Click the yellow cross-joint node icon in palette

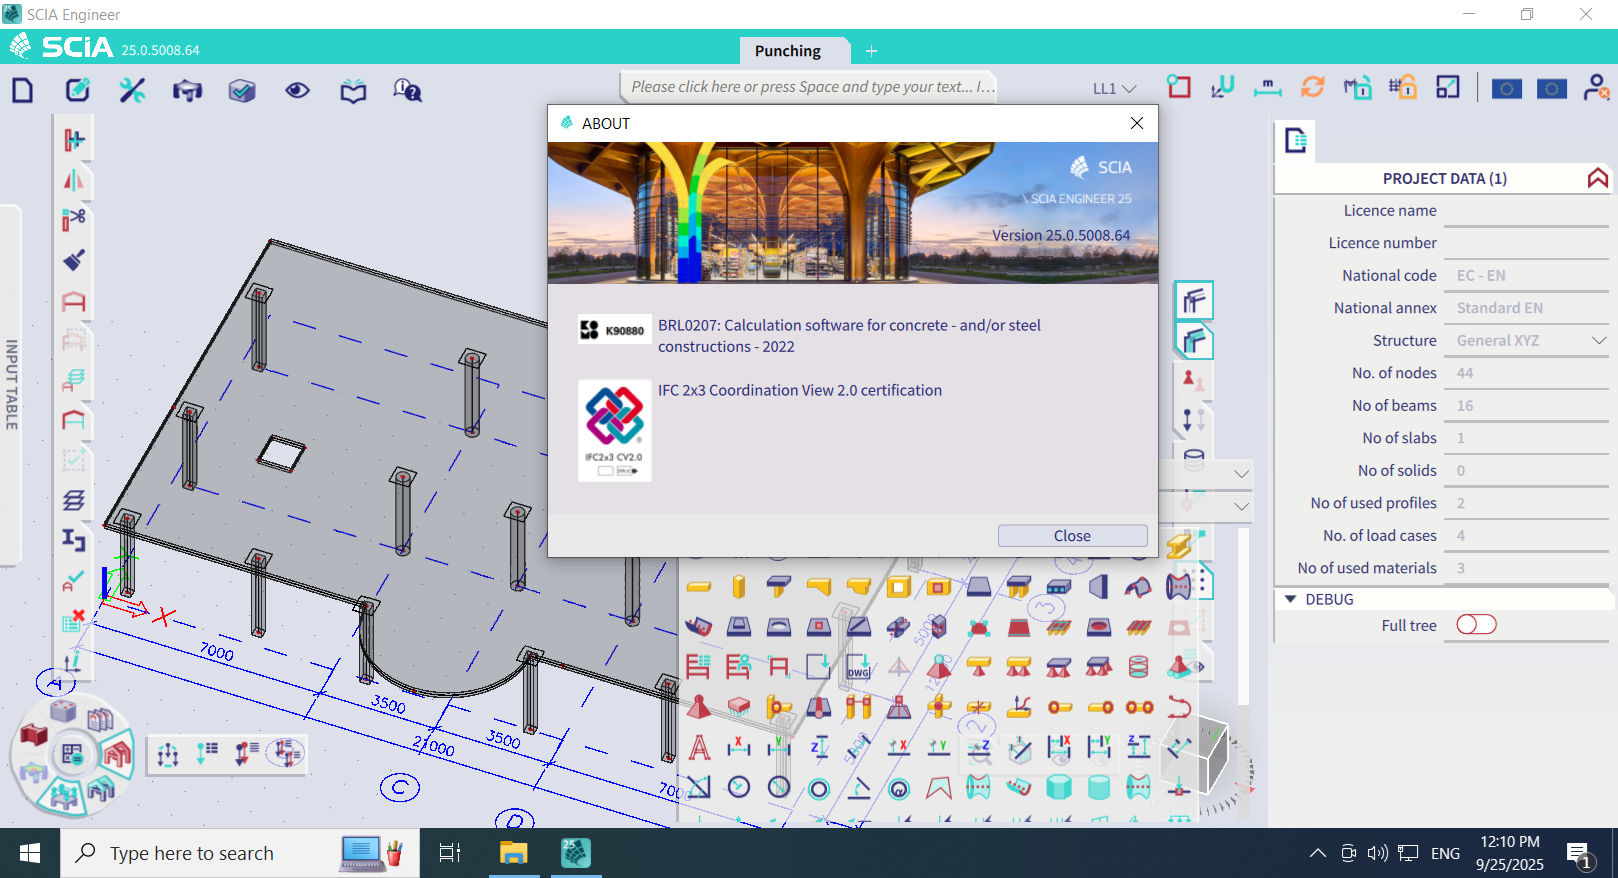pos(938,707)
